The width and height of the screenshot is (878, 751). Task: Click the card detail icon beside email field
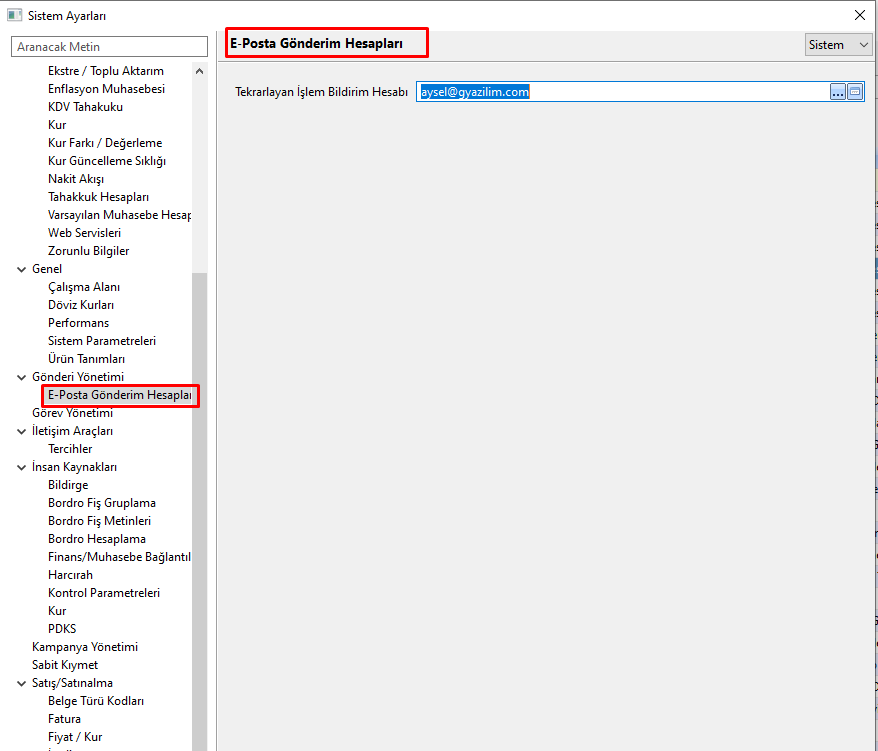click(x=855, y=92)
